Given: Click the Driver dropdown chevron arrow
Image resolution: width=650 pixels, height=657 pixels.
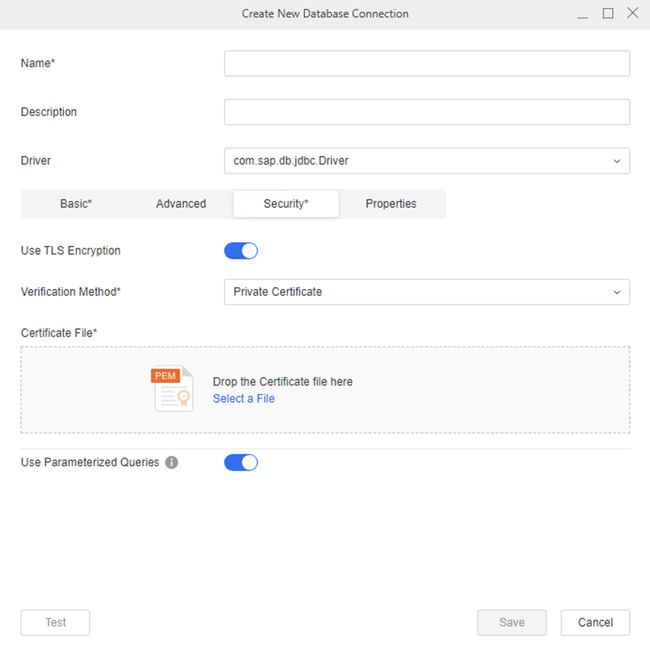Looking at the screenshot, I should (x=615, y=161).
